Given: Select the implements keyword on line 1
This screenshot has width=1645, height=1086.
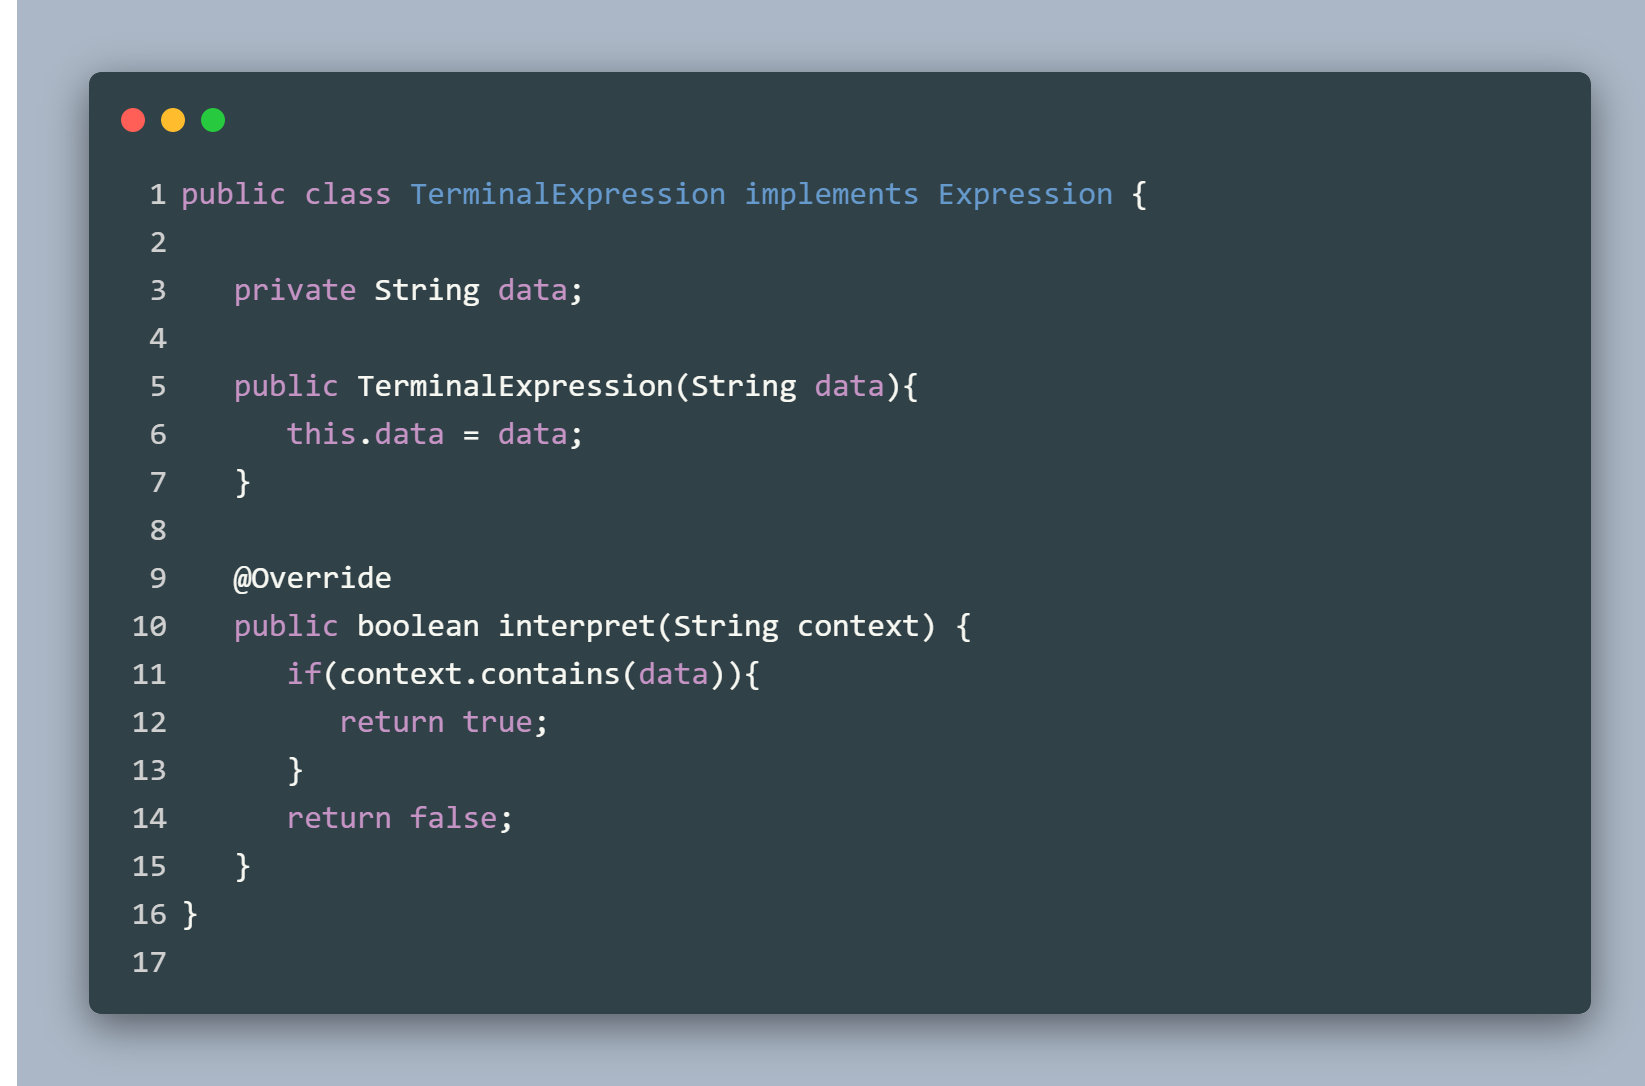Looking at the screenshot, I should point(831,194).
